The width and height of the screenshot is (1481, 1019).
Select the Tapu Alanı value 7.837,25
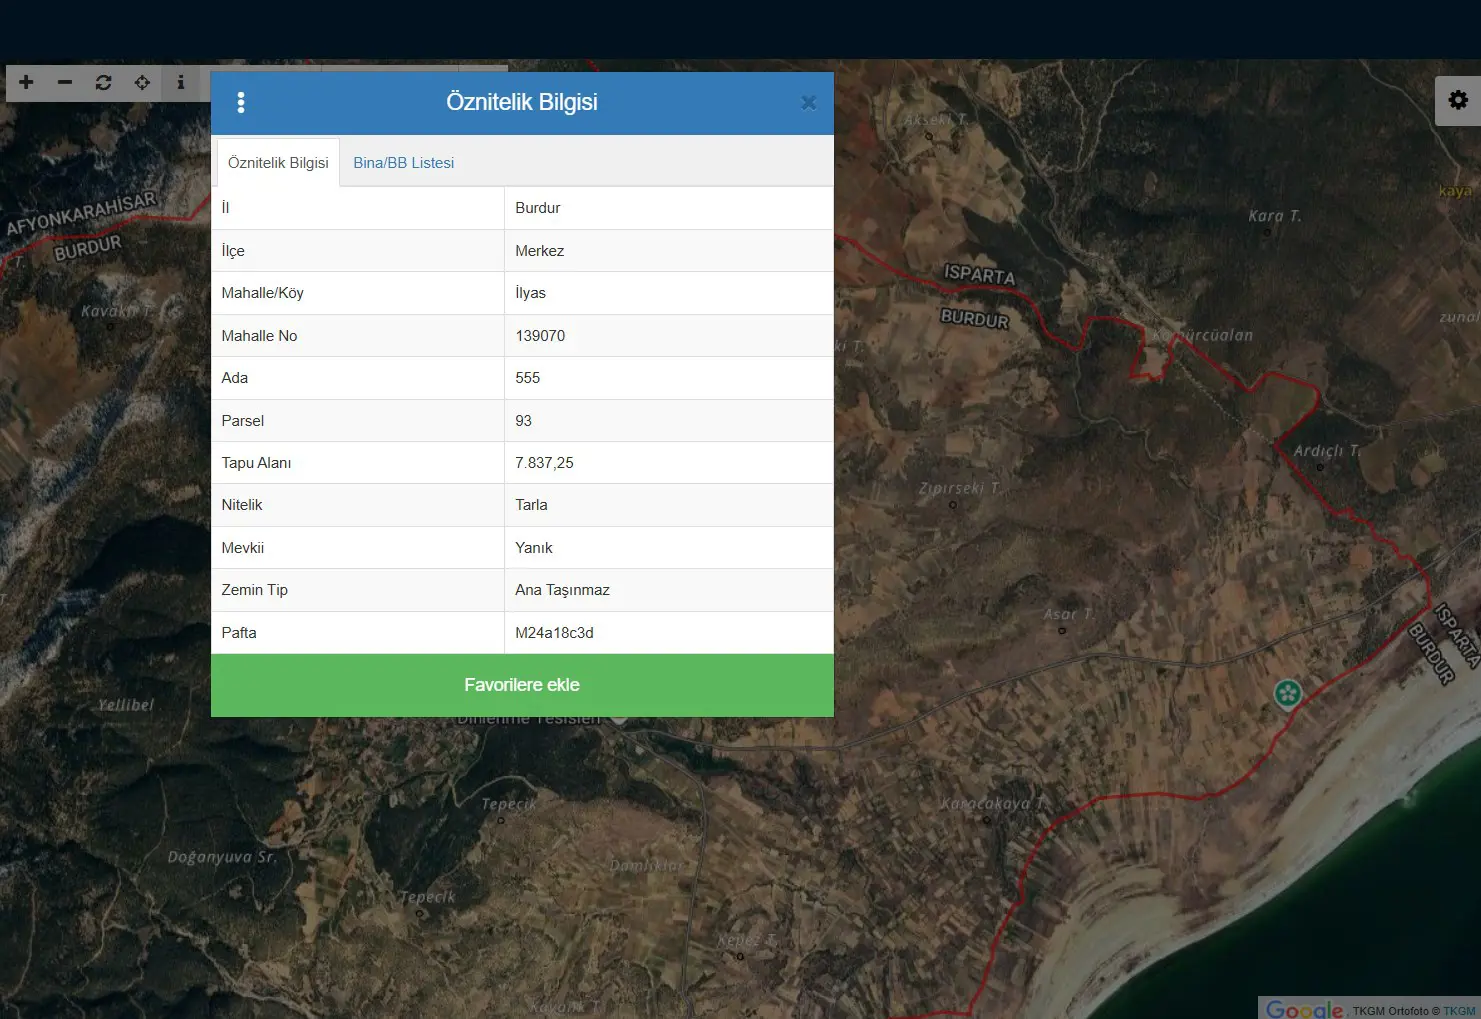(x=544, y=463)
